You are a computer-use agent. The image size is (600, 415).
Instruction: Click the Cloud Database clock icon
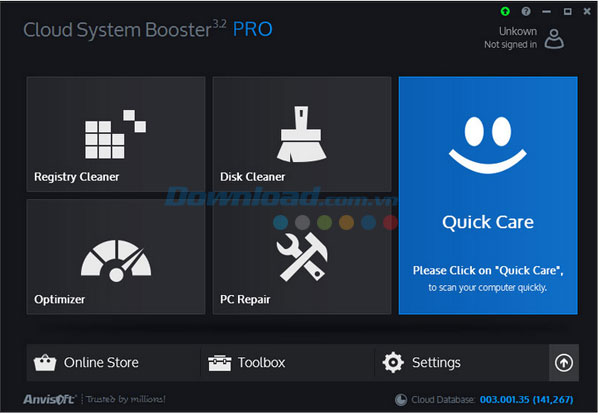tap(401, 400)
